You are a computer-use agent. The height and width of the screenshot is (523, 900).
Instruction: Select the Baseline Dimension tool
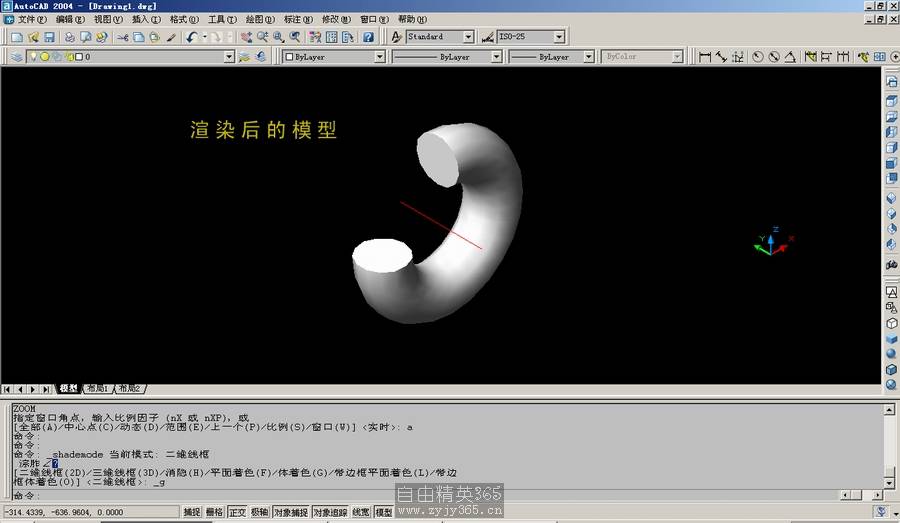827,56
